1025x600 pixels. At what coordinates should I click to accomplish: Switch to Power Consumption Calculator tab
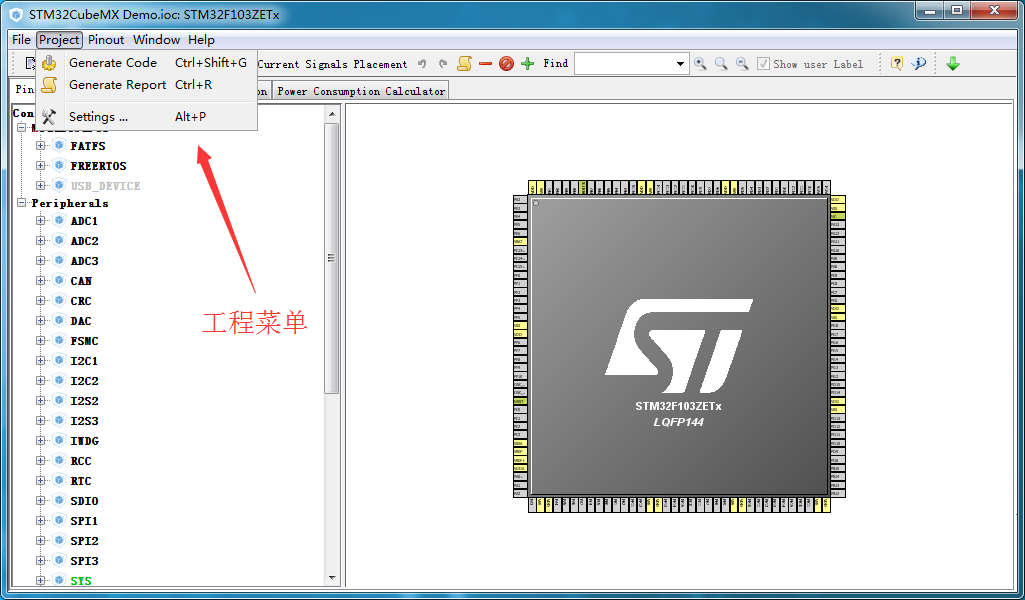pos(361,91)
